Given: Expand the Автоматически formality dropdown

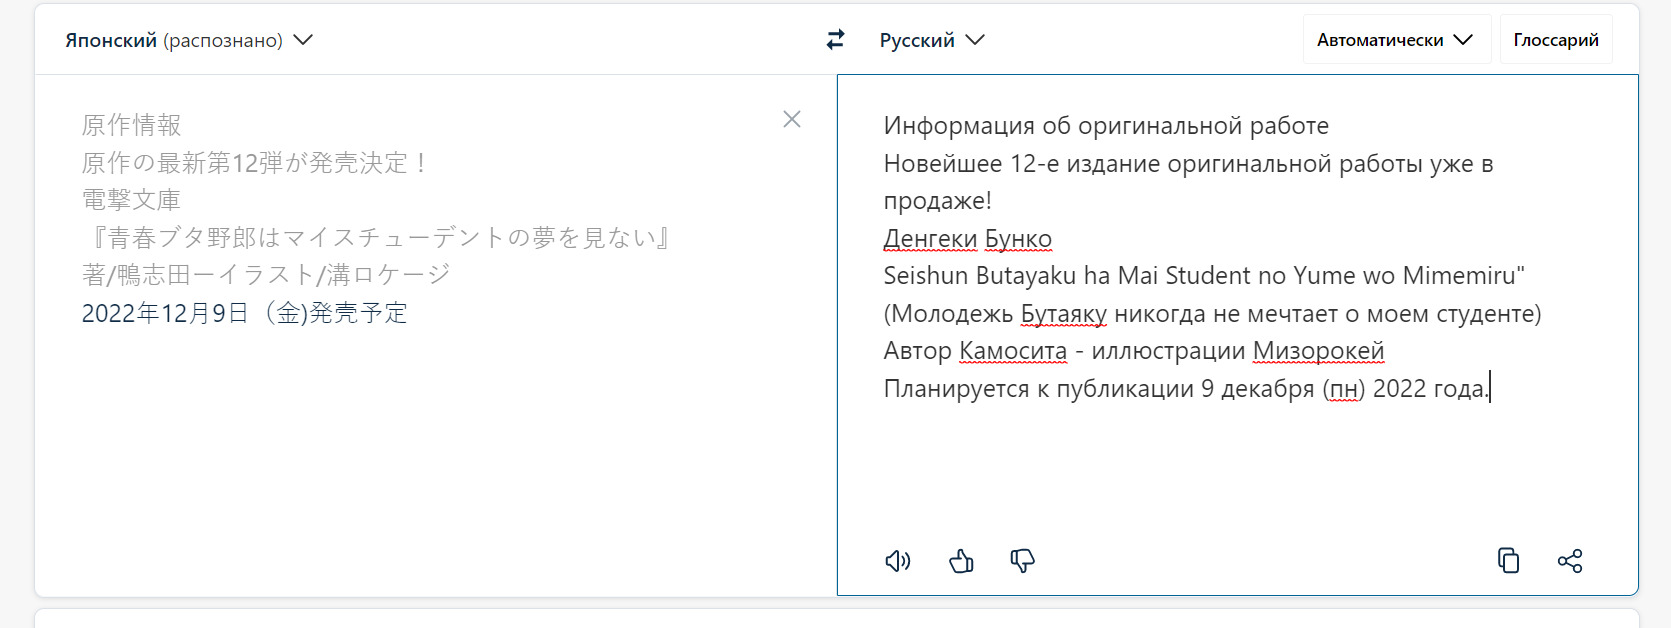Looking at the screenshot, I should [1395, 40].
